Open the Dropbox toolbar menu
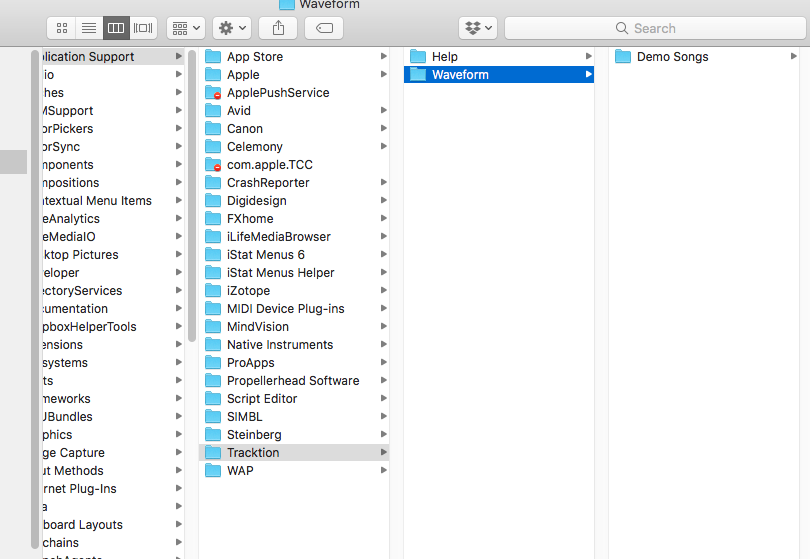Image resolution: width=810 pixels, height=559 pixels. point(478,28)
